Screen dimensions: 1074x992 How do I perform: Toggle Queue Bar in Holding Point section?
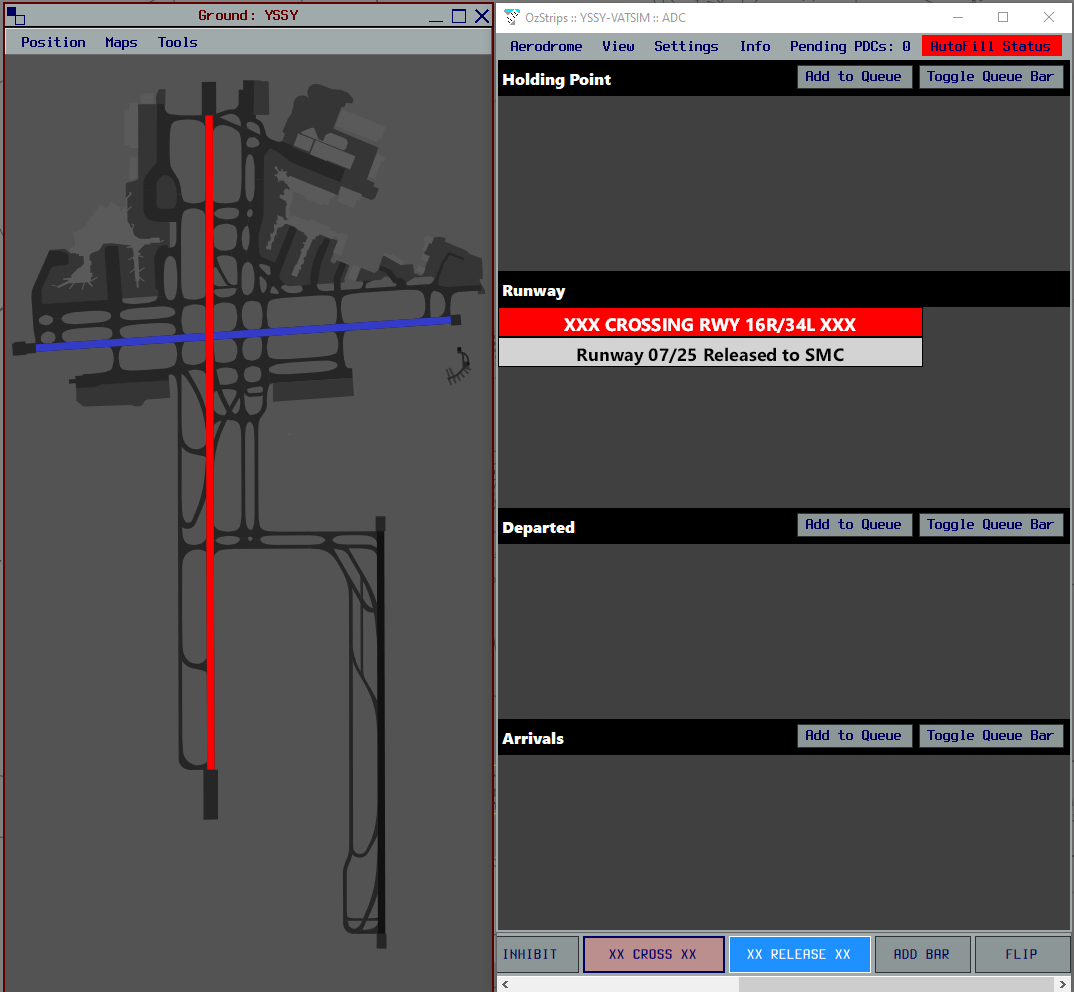point(990,77)
